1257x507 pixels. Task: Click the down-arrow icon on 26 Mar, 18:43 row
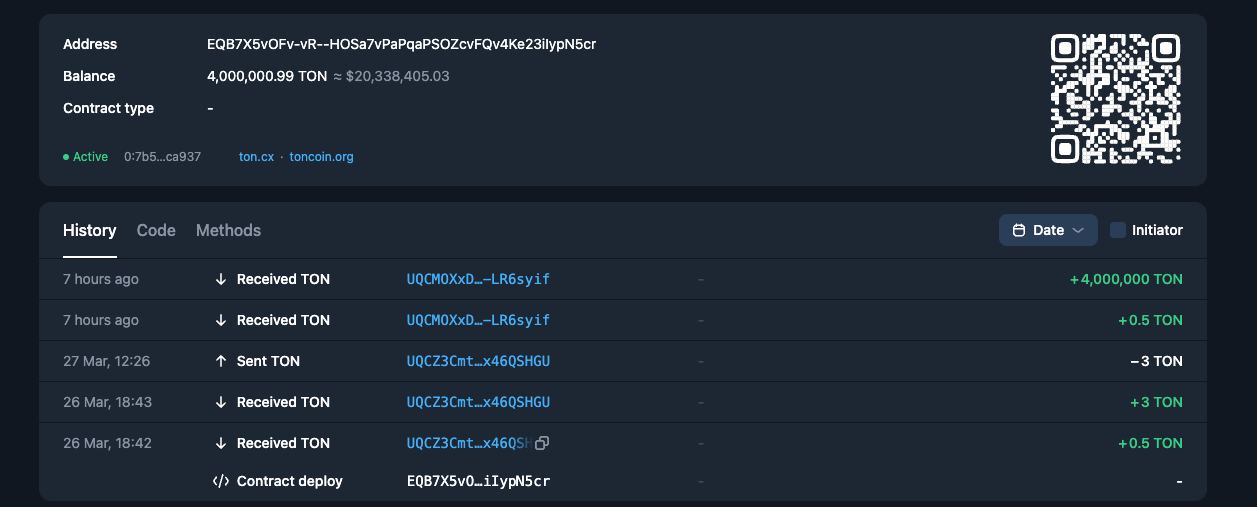pyautogui.click(x=221, y=402)
